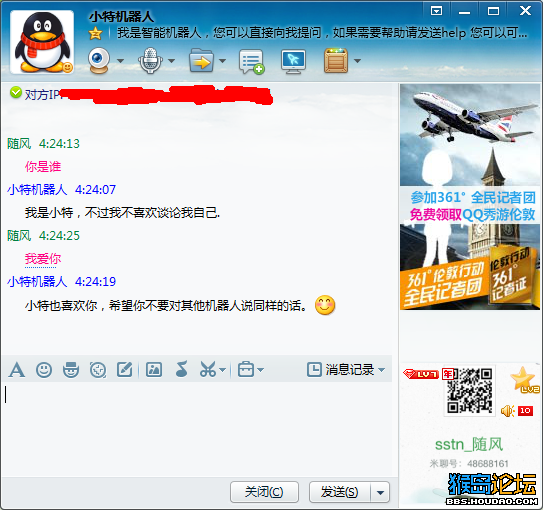The height and width of the screenshot is (510, 543).
Task: Send a window shake icon
Action: pyautogui.click(x=98, y=370)
